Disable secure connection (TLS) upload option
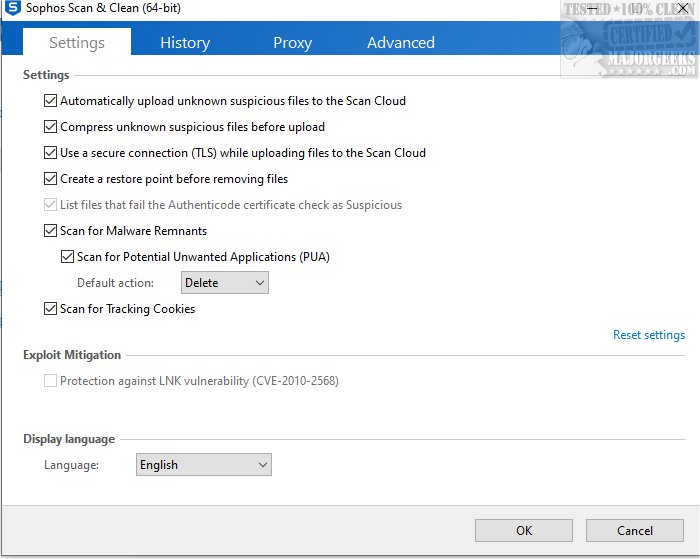700x559 pixels. (51, 153)
